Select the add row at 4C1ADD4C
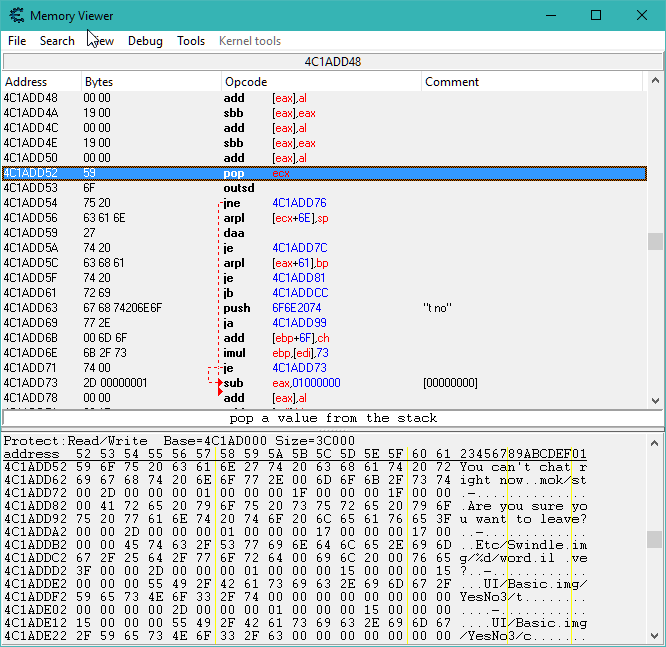666x647 pixels. tap(325, 128)
